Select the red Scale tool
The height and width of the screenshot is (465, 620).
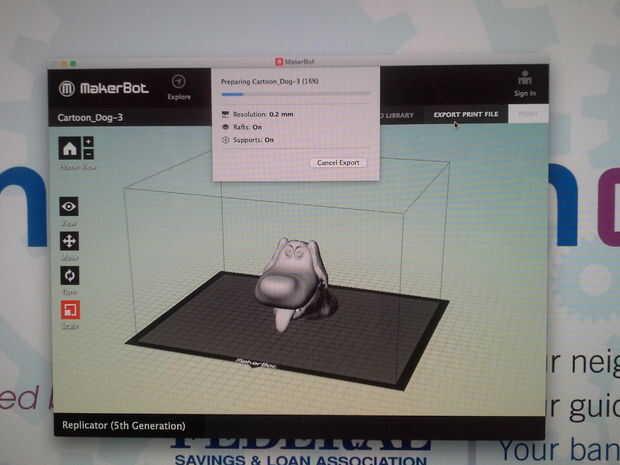point(70,310)
